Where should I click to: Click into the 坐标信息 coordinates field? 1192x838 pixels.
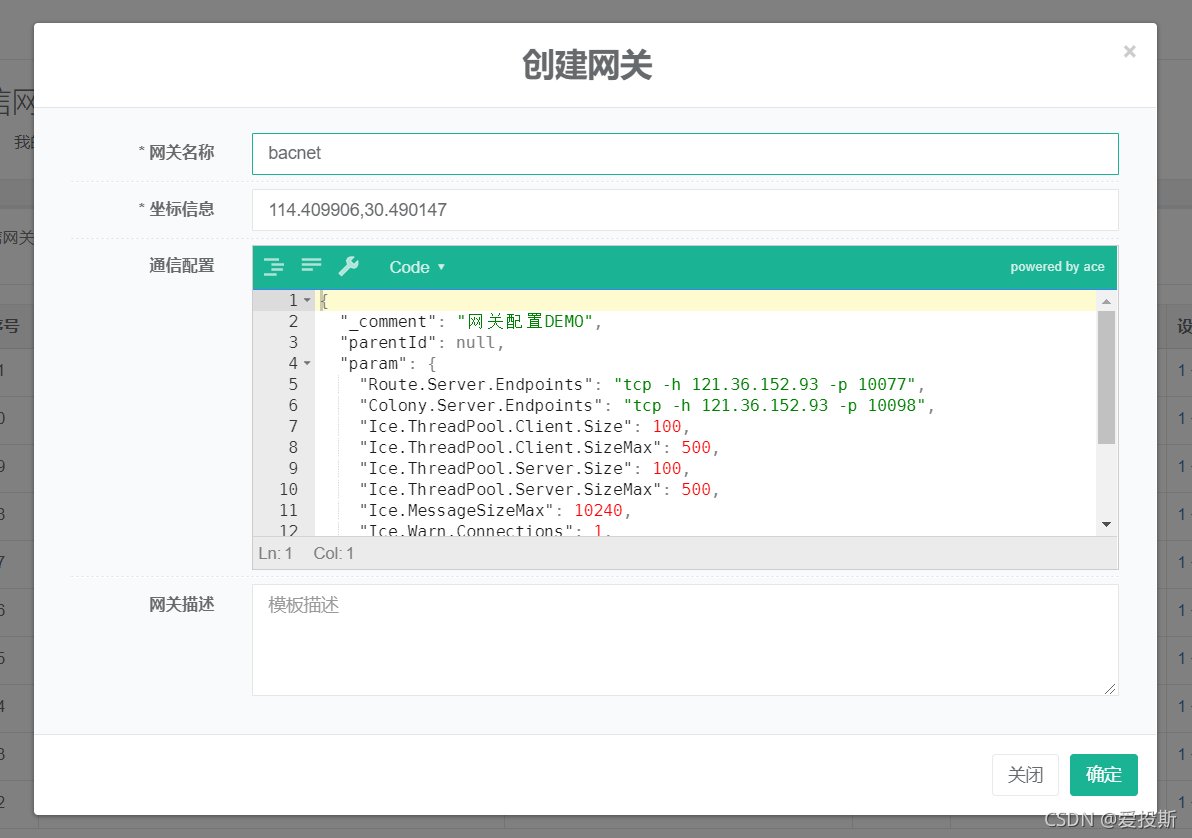click(684, 210)
